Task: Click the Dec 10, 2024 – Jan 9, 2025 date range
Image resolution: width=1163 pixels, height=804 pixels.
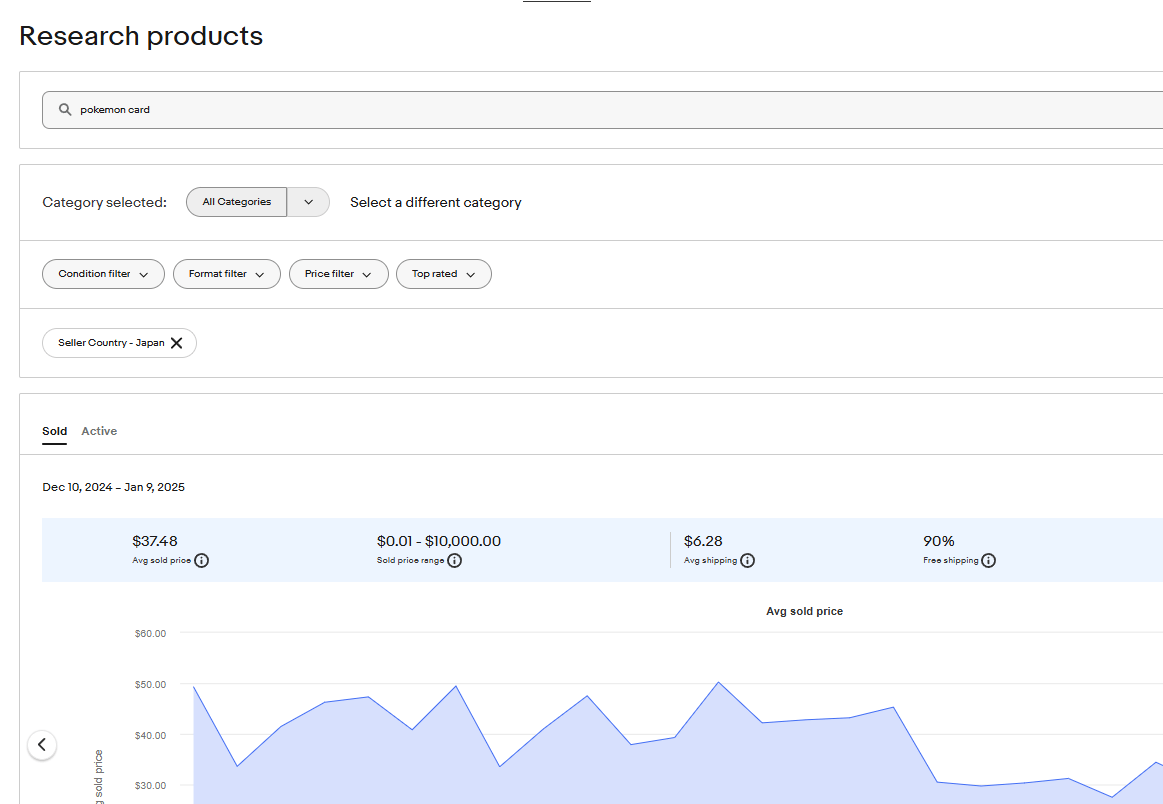Action: 113,487
